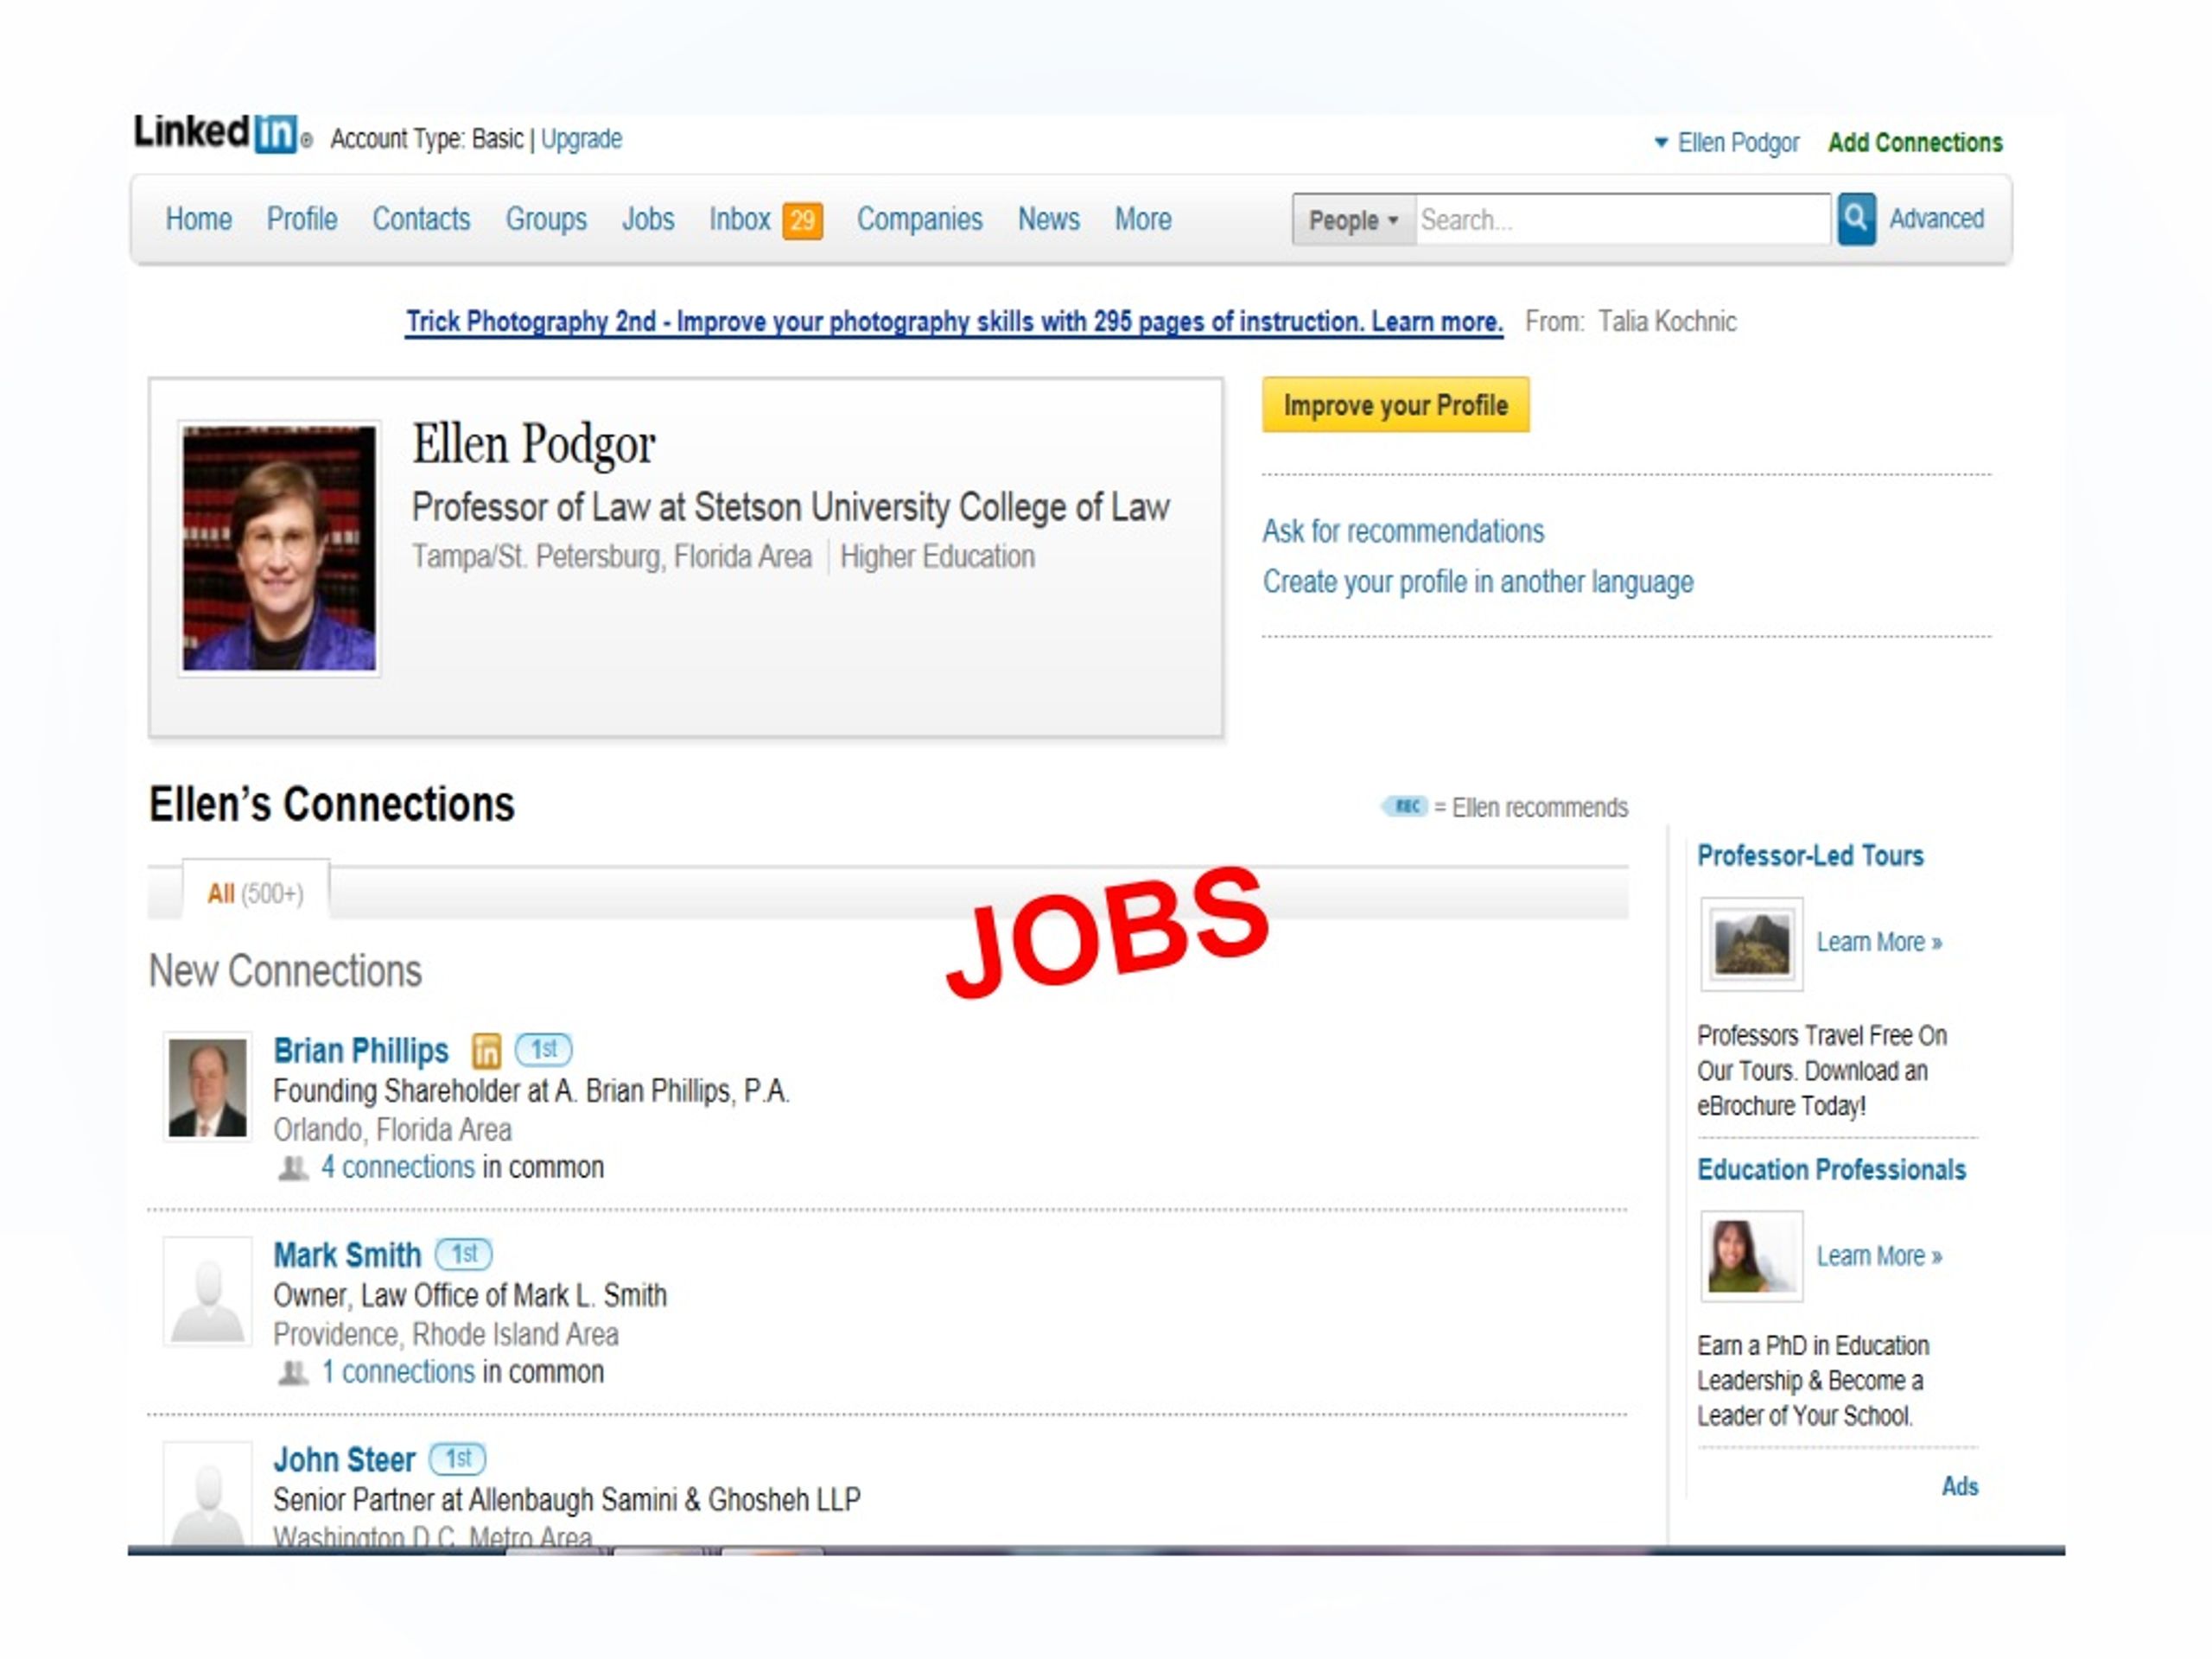
Task: Click Professors Travel Free On Our Tours text
Action: click(x=1822, y=1071)
